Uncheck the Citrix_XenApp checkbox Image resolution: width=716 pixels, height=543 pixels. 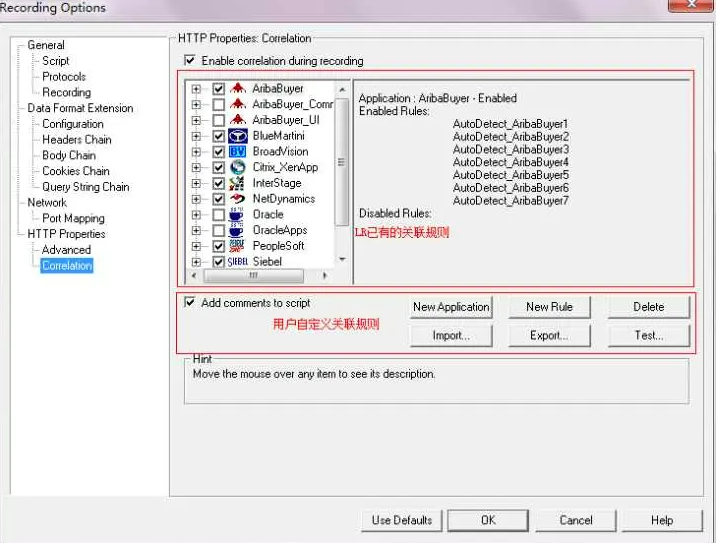point(219,168)
